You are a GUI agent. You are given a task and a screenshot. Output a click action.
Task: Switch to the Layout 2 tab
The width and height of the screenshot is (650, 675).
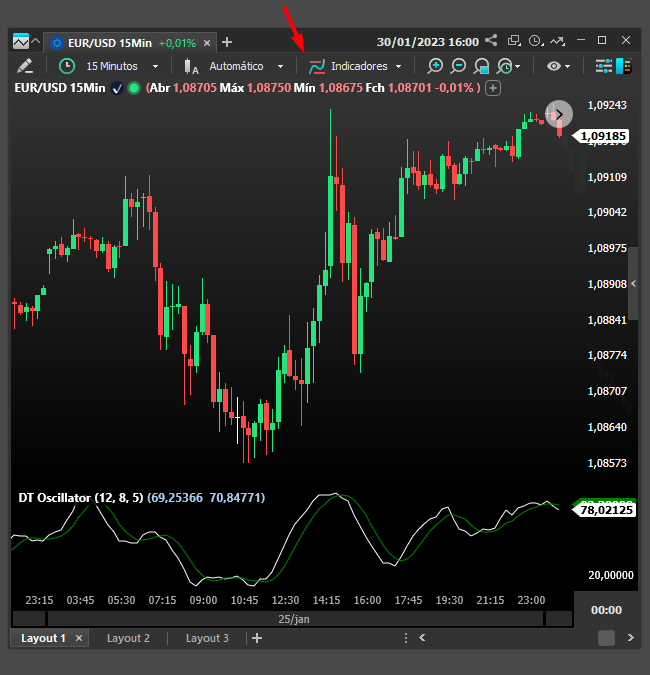click(128, 638)
